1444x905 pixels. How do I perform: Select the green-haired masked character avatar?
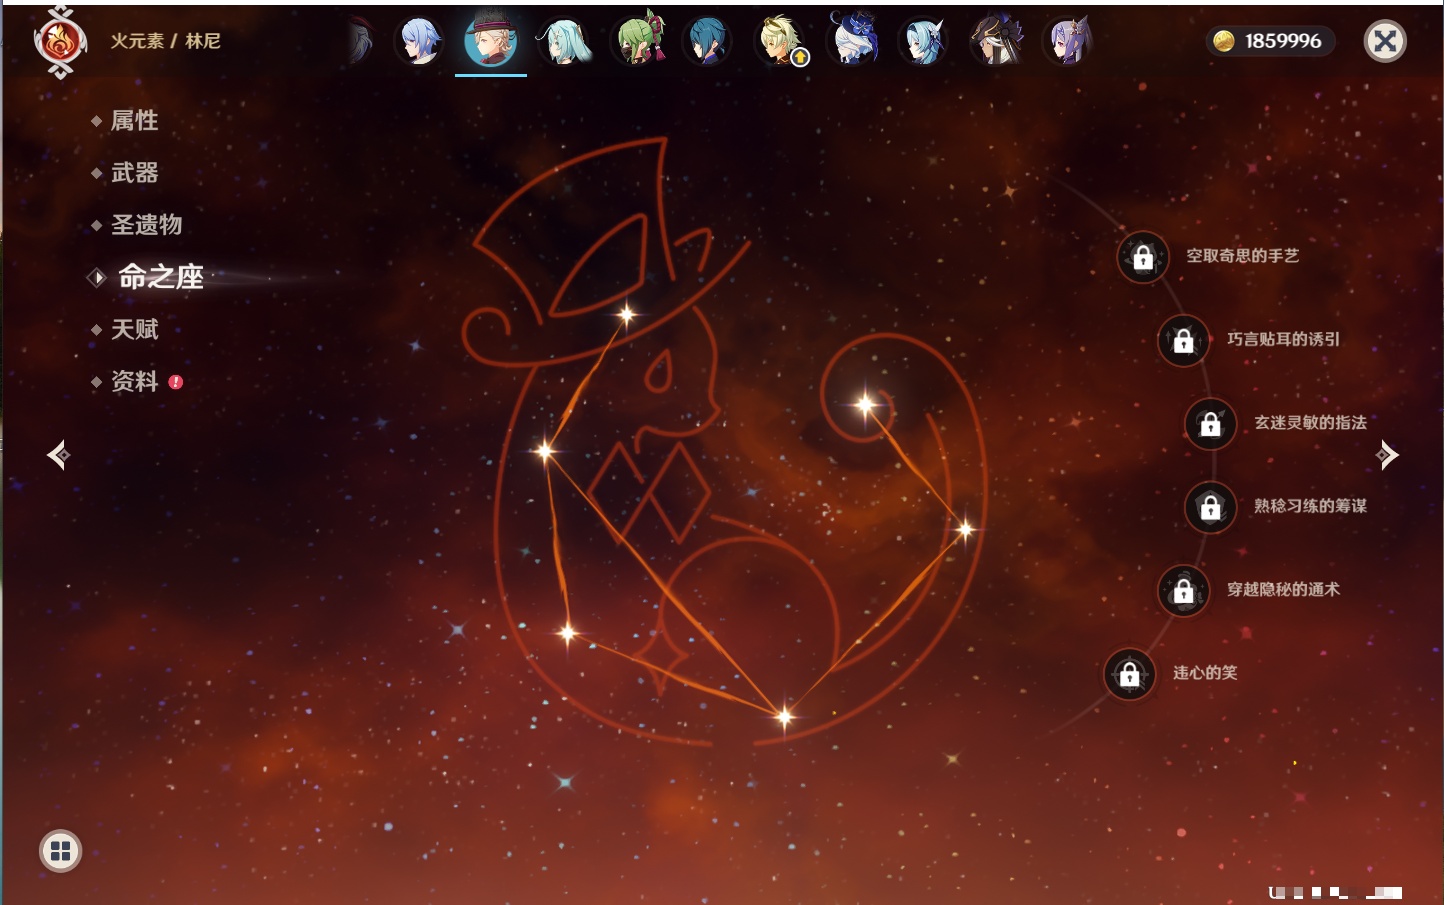(638, 41)
